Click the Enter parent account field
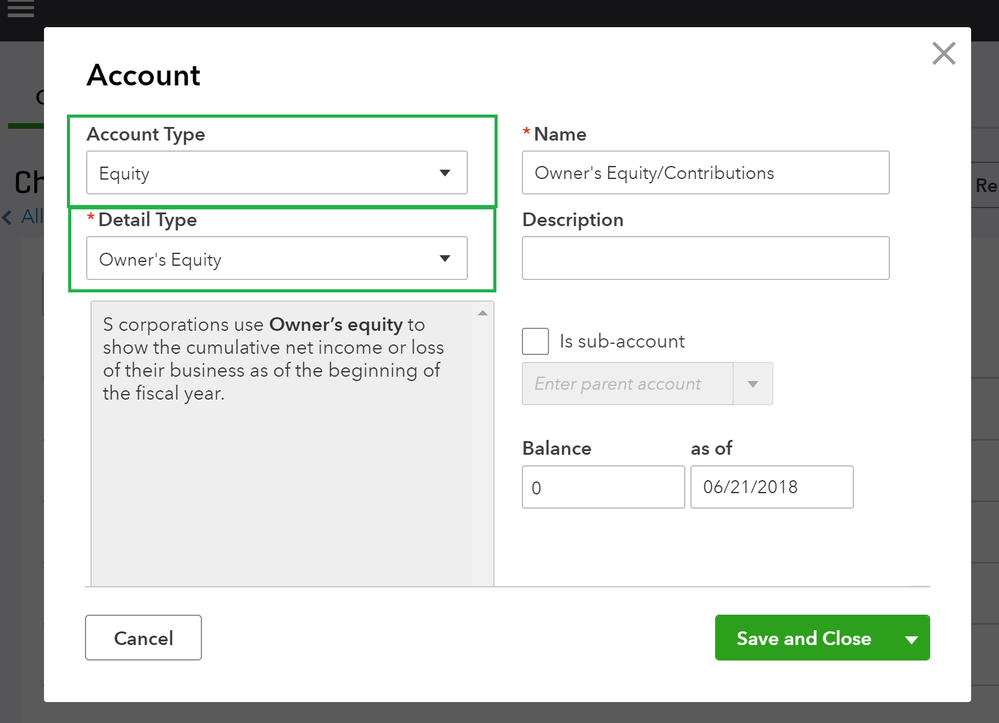This screenshot has width=999, height=723. click(628, 384)
